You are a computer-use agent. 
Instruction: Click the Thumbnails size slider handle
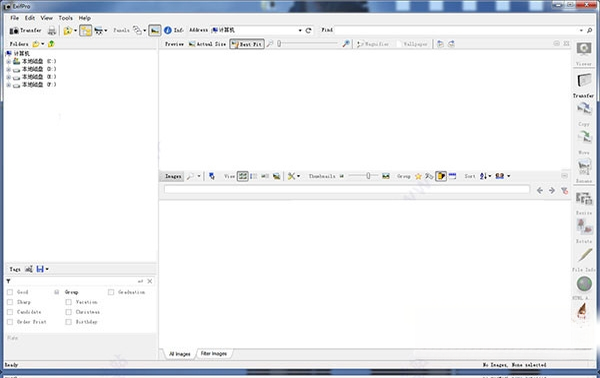(368, 176)
